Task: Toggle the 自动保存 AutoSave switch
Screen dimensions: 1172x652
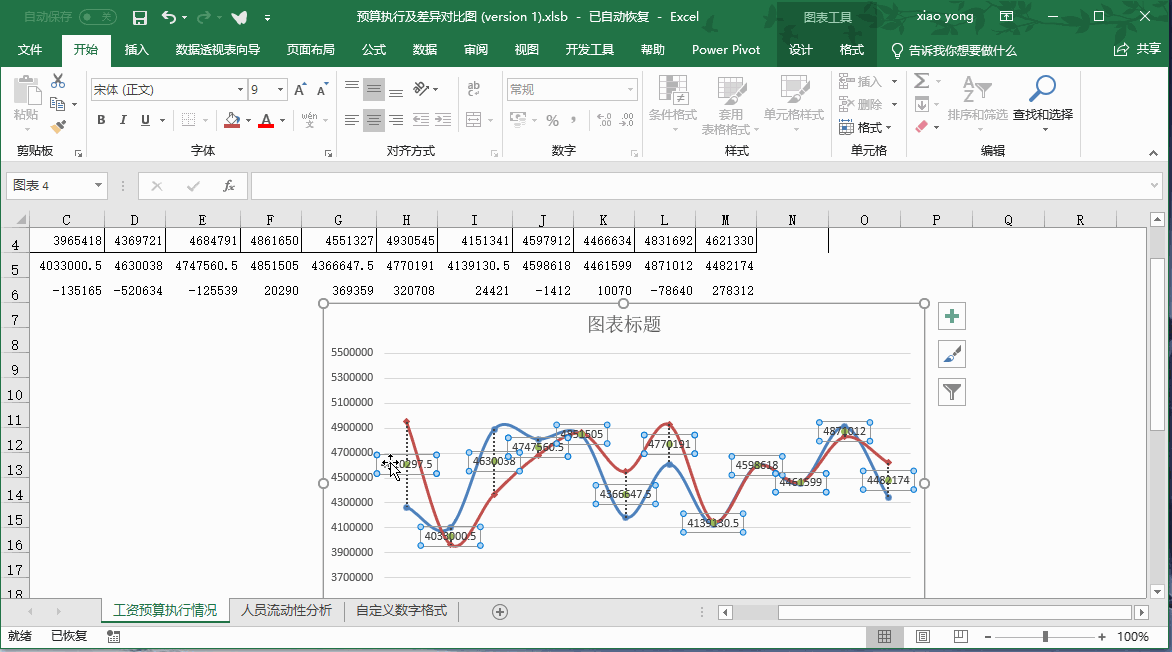Action: point(98,16)
